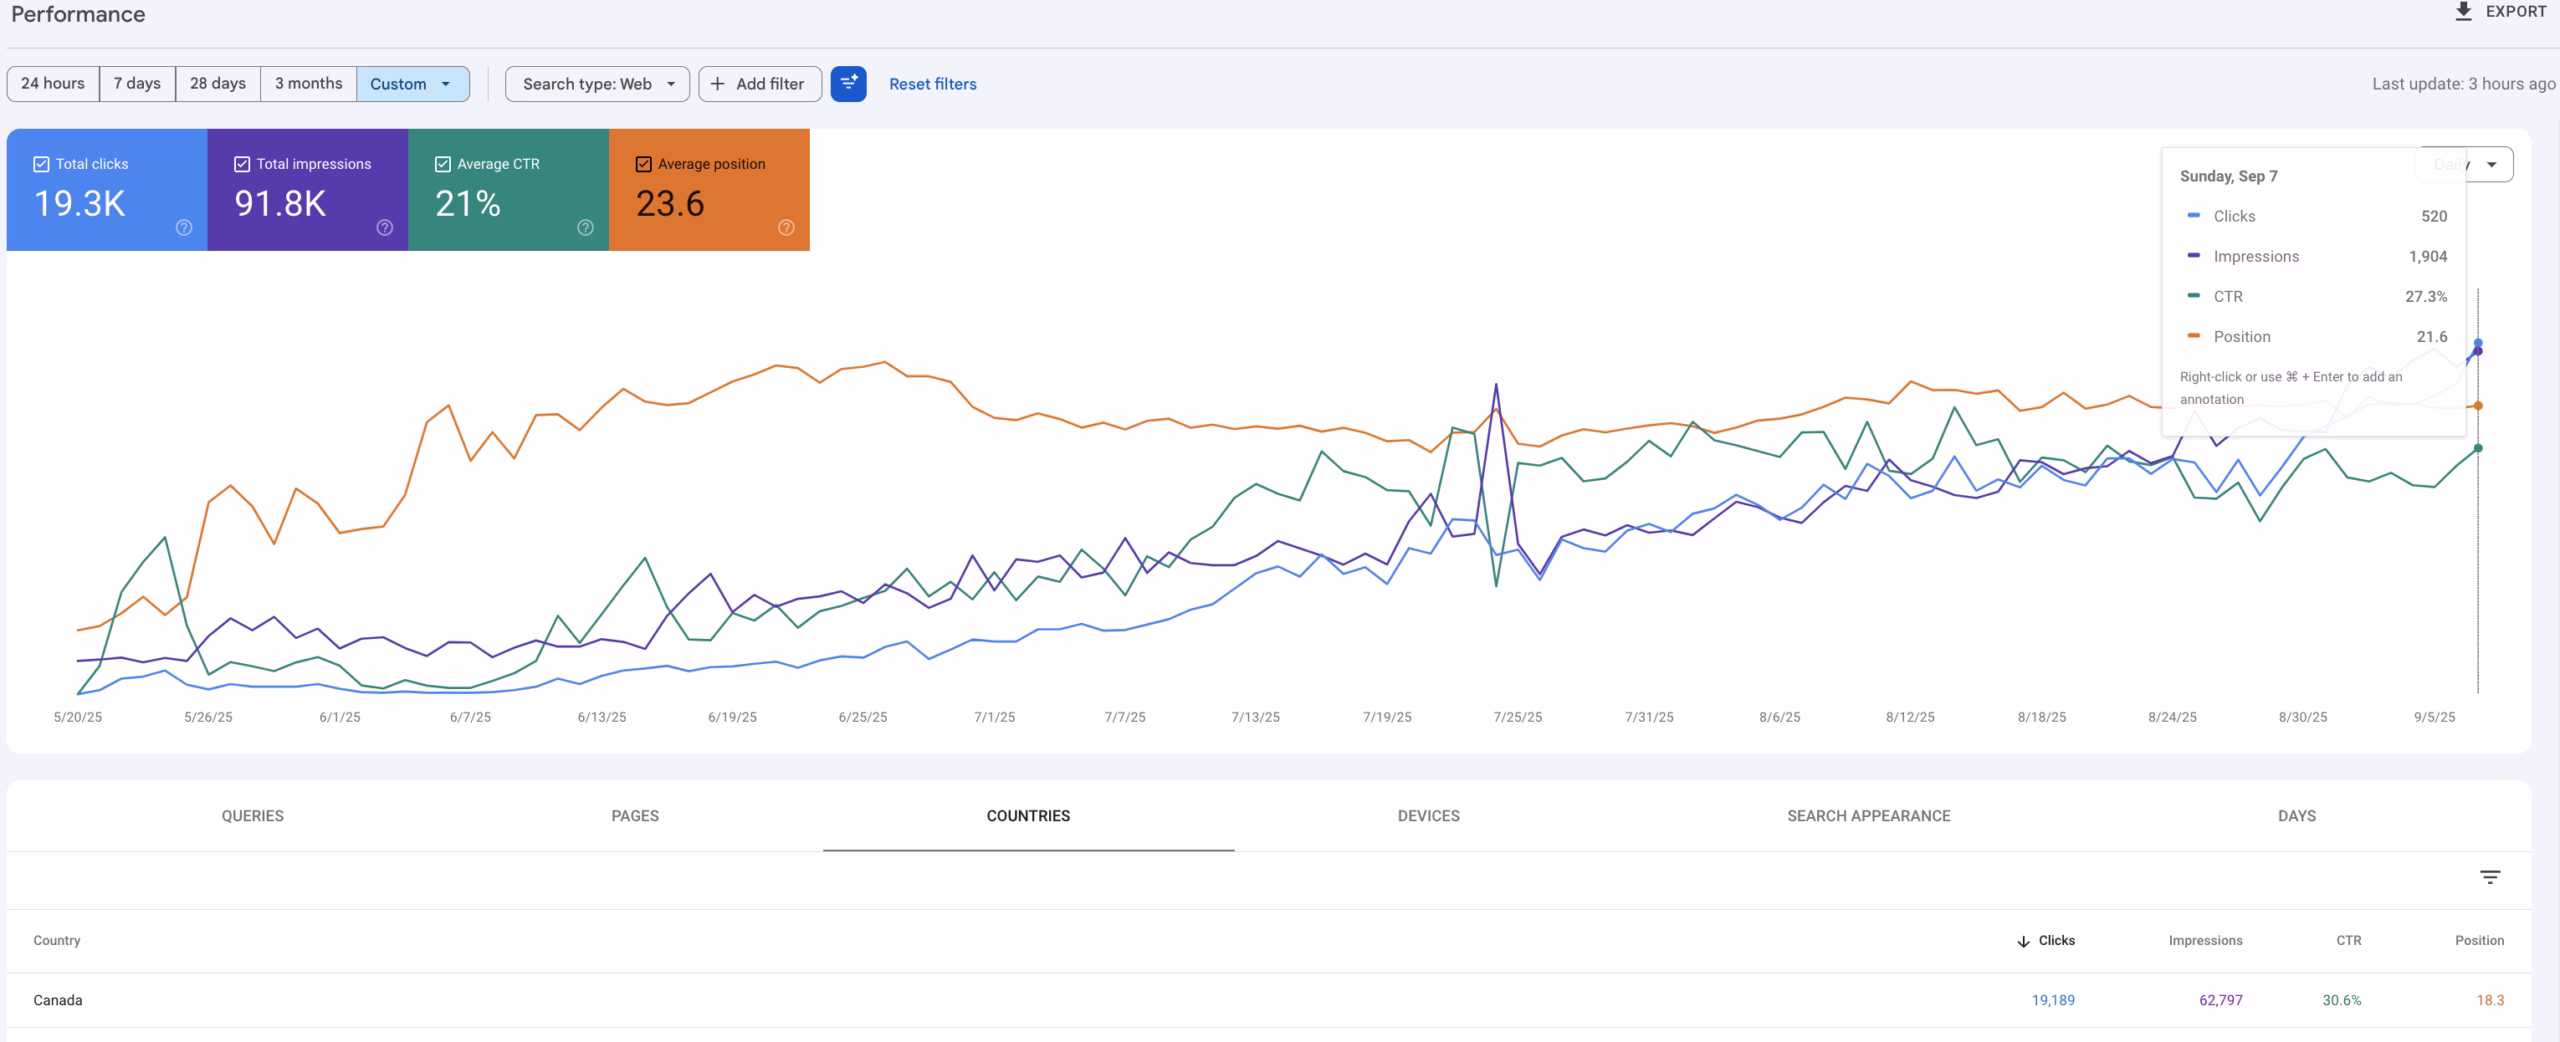
Task: Uncheck the Total clicks checkbox
Action: pyautogui.click(x=41, y=163)
